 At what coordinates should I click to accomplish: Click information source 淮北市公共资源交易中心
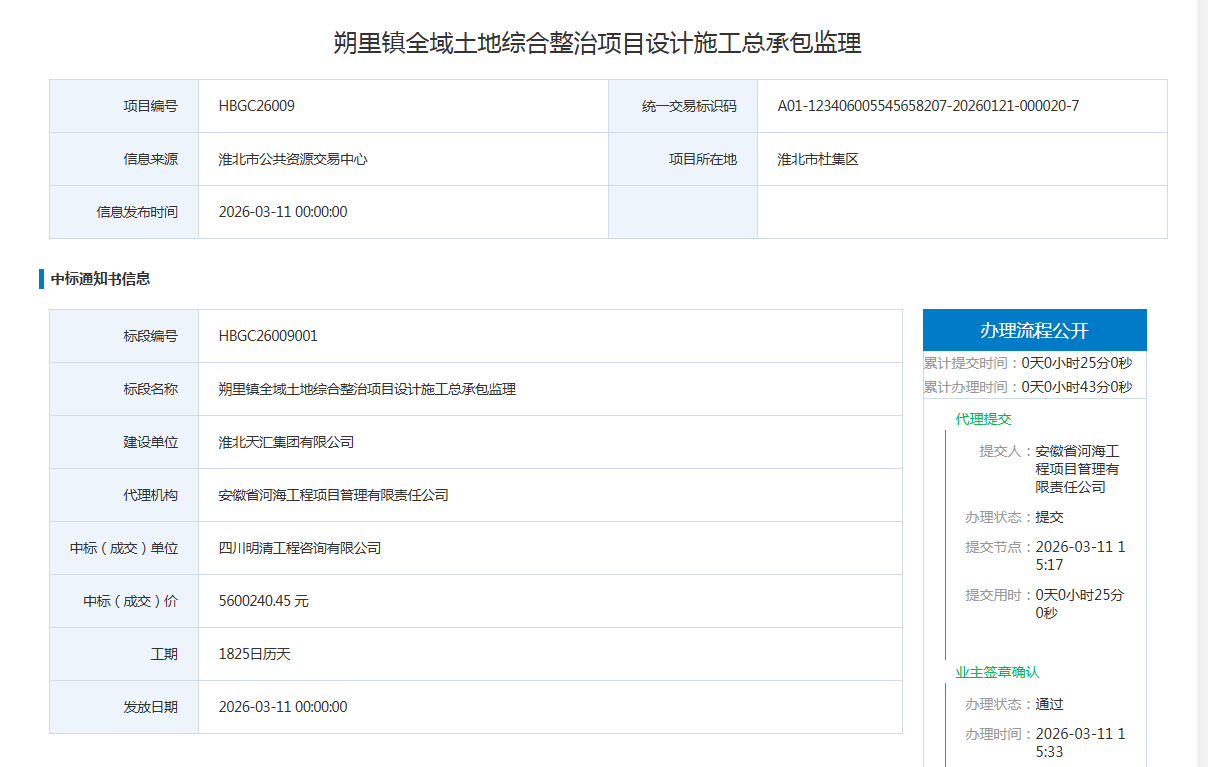pos(292,159)
